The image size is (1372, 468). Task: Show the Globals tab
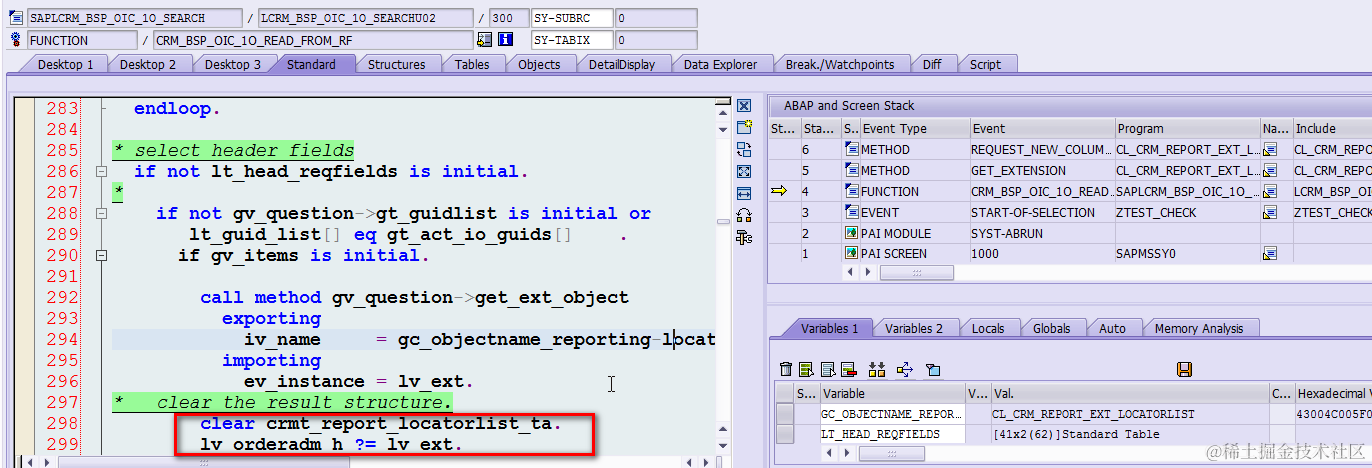(1051, 328)
